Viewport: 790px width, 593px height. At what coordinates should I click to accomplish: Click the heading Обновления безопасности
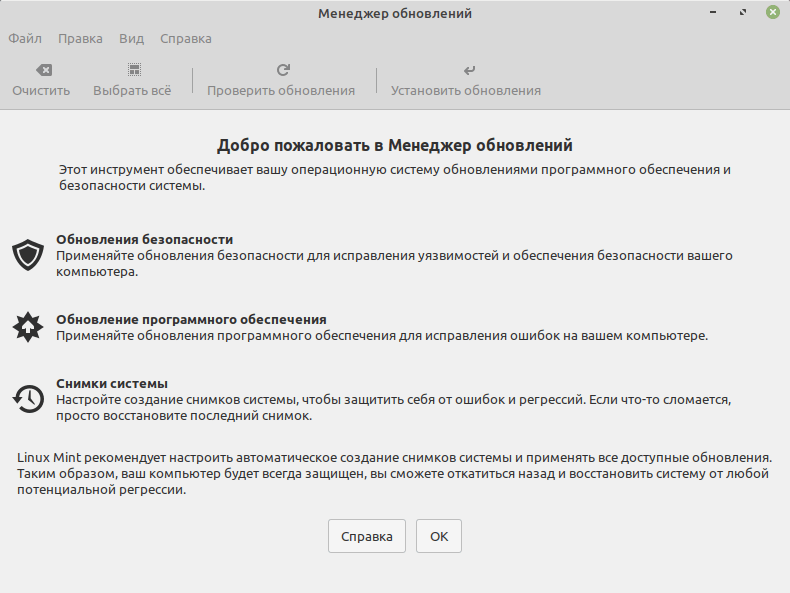pyautogui.click(x=145, y=239)
